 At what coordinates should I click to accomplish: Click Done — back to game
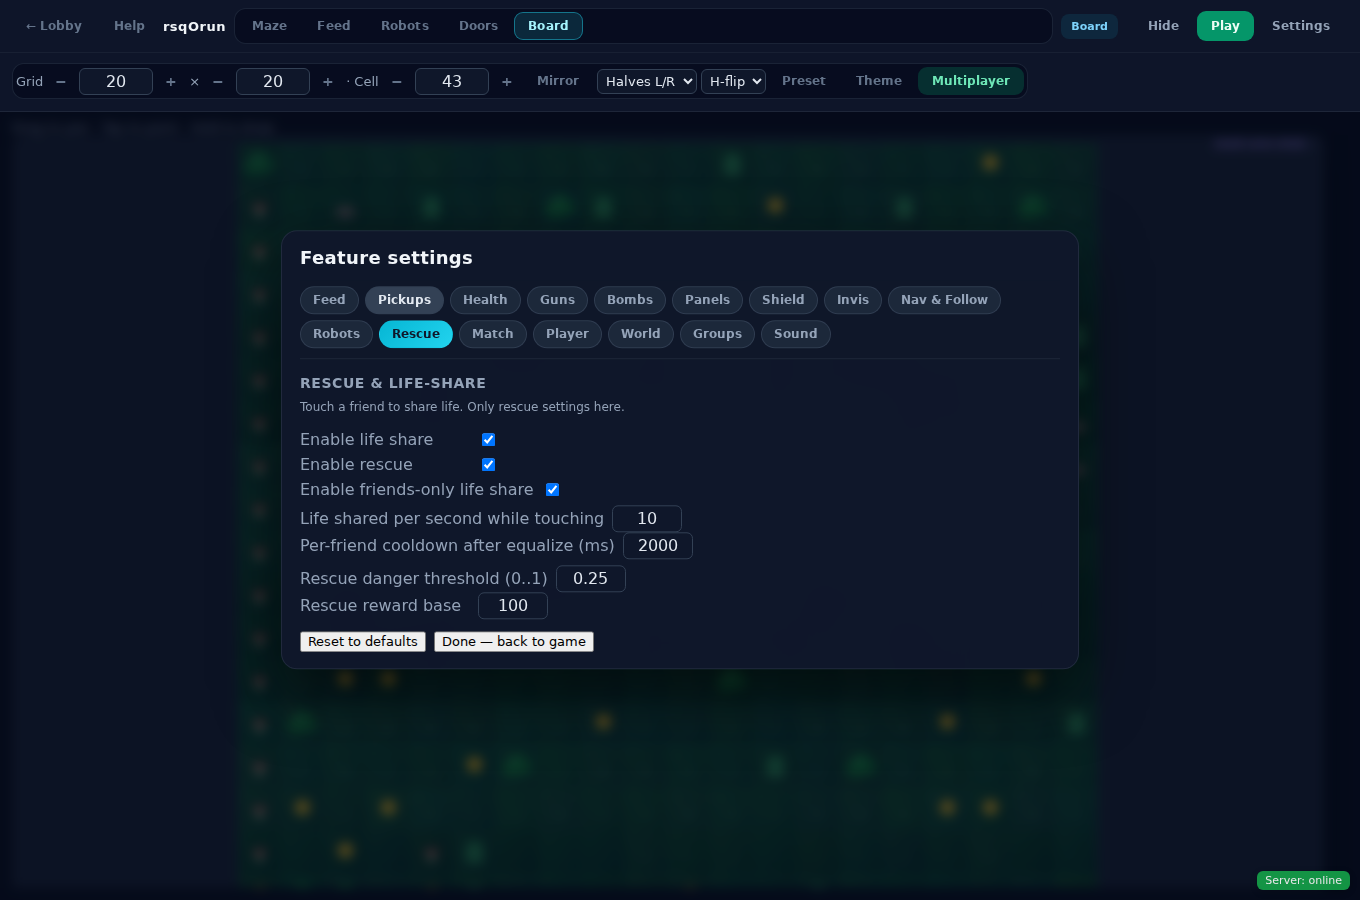tap(514, 642)
